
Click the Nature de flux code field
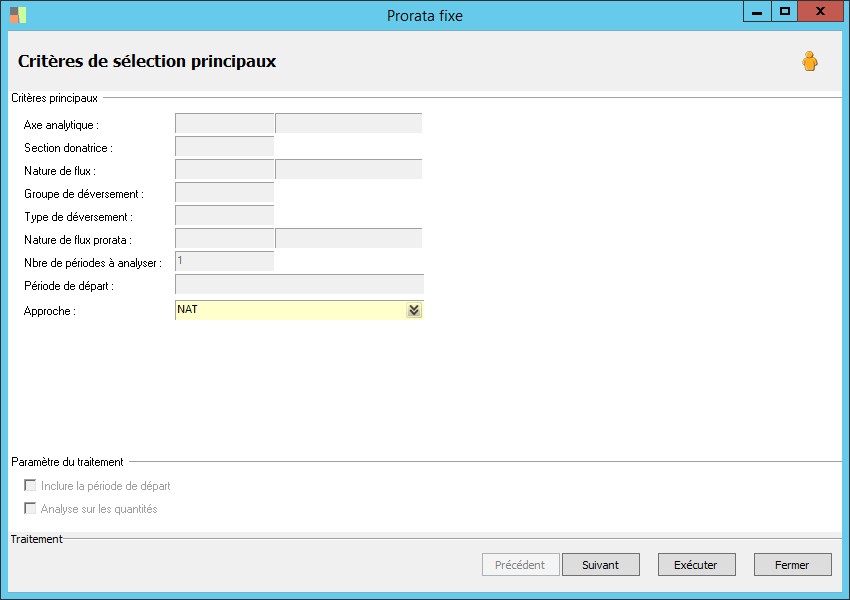tap(225, 170)
